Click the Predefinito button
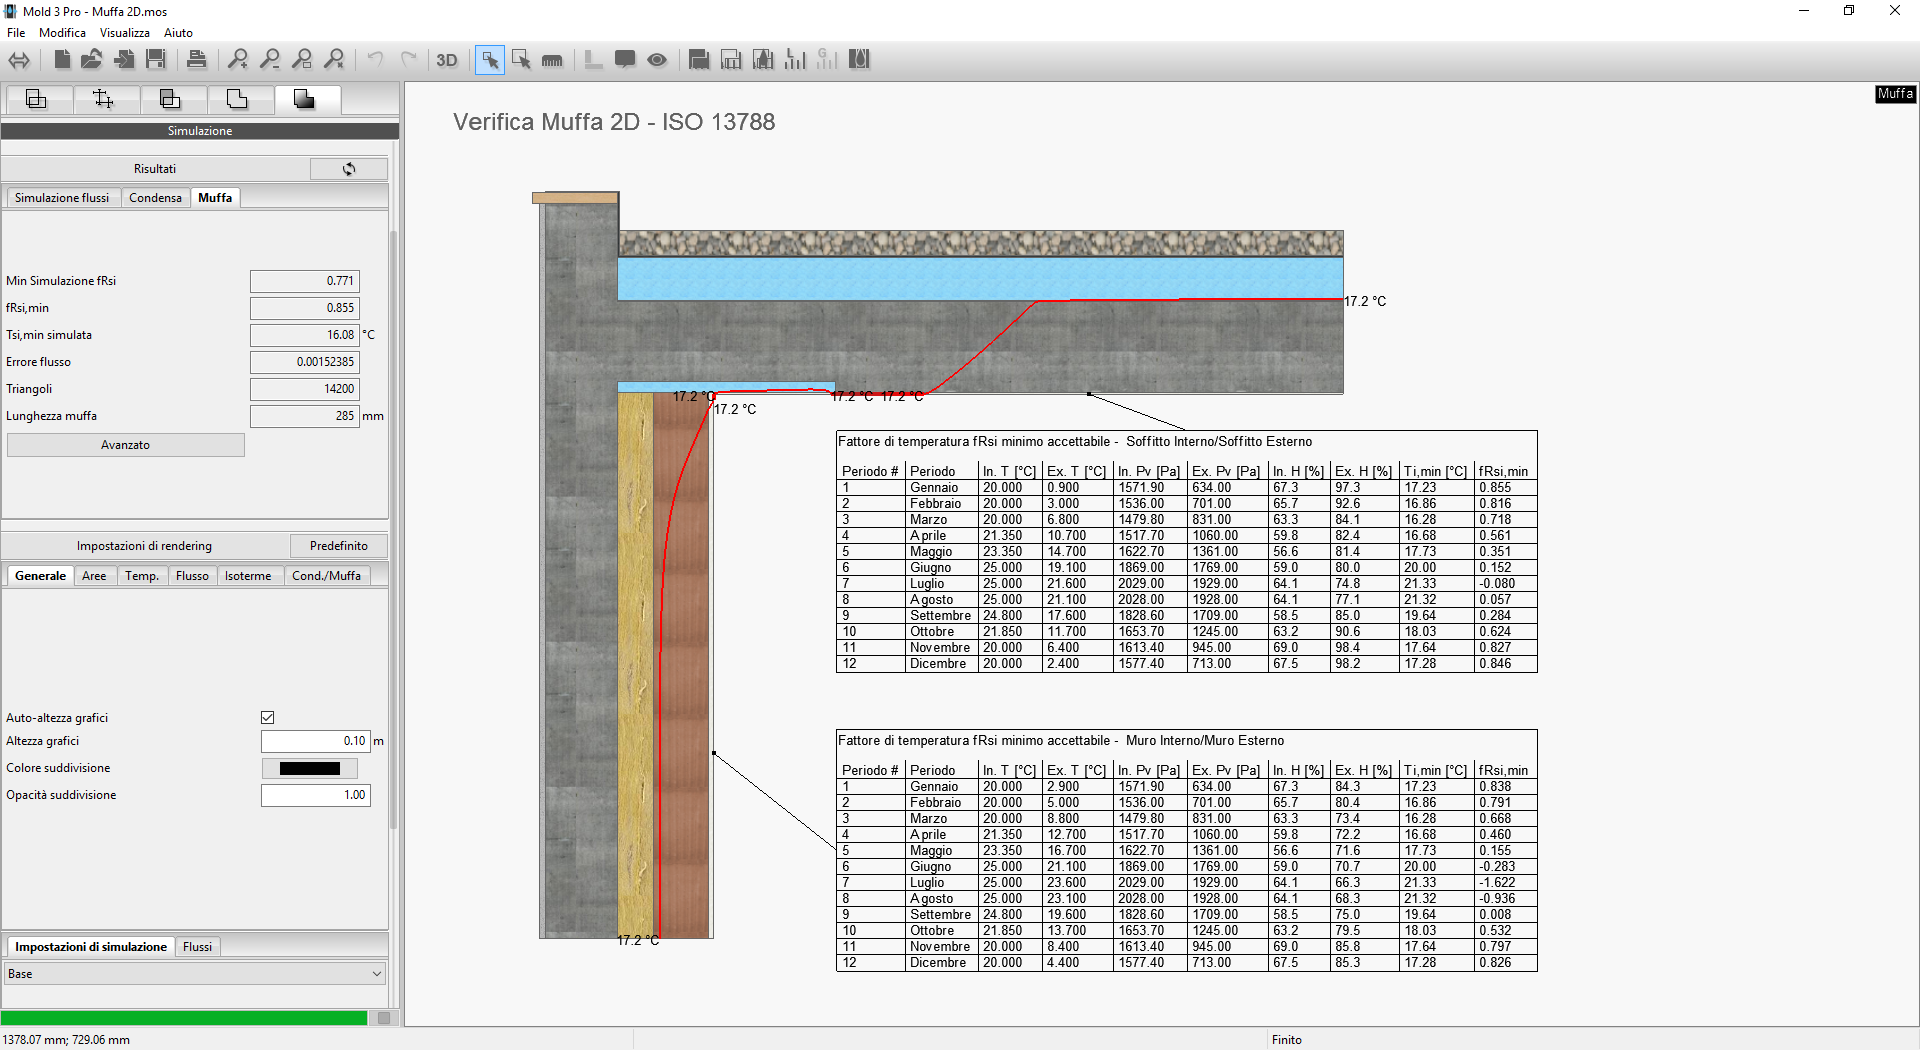Image resolution: width=1920 pixels, height=1050 pixels. click(338, 546)
